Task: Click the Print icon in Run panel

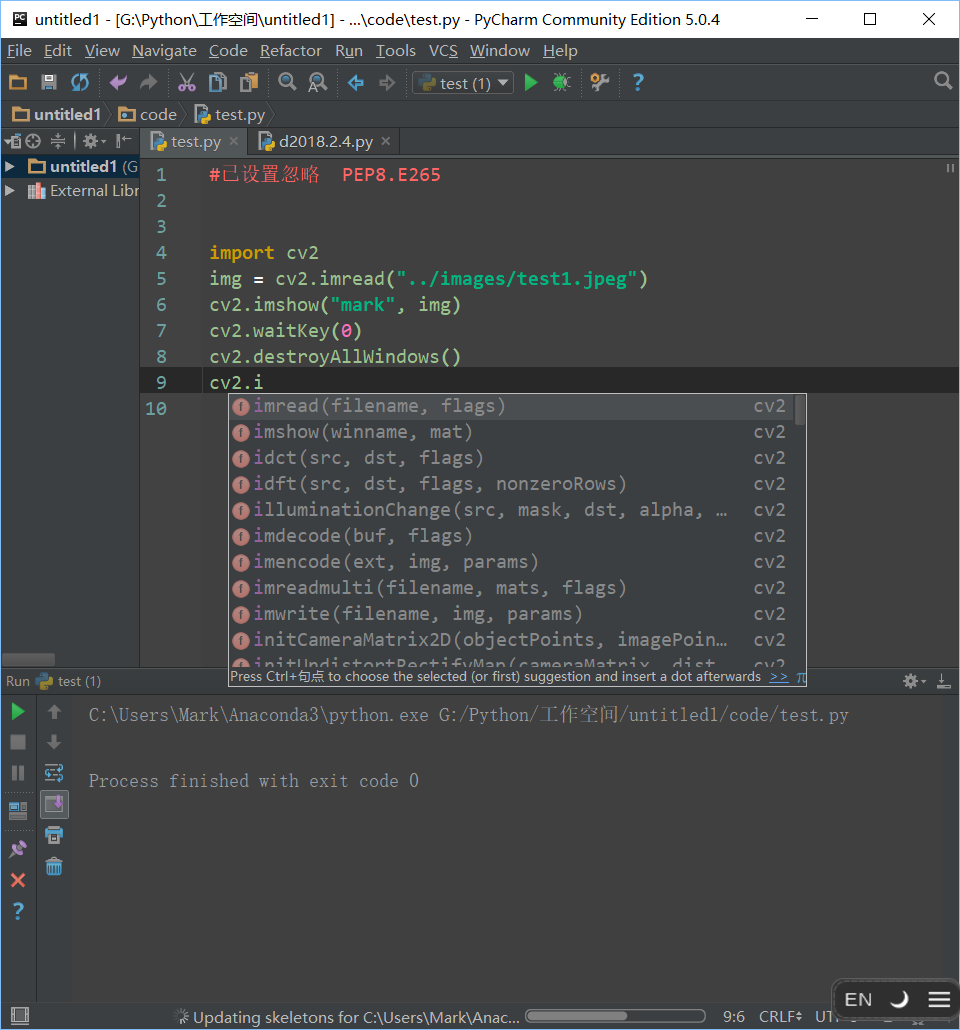Action: click(54, 836)
